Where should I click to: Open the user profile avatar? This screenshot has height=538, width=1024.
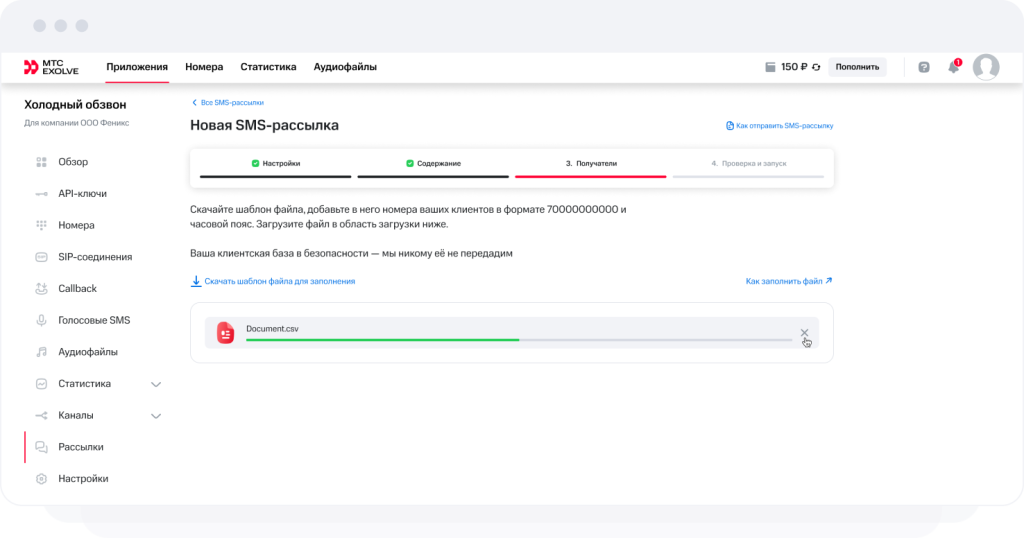(x=986, y=67)
